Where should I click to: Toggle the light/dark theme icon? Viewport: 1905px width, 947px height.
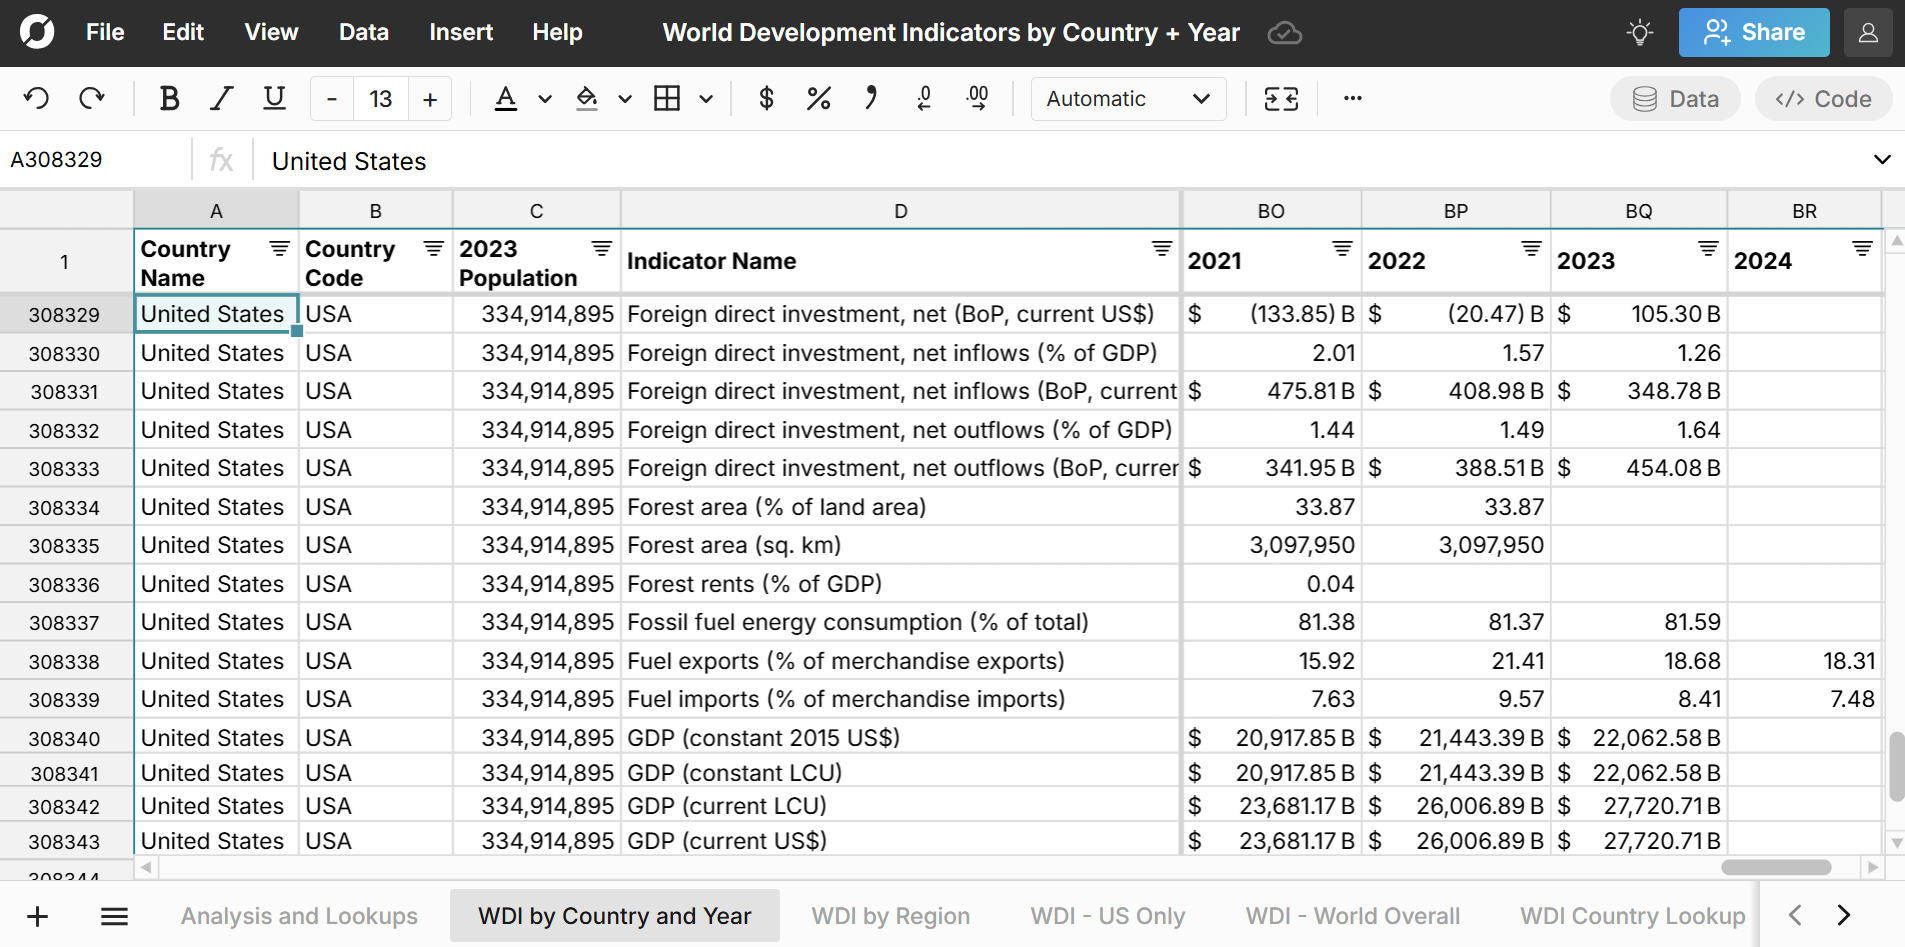coord(1639,33)
